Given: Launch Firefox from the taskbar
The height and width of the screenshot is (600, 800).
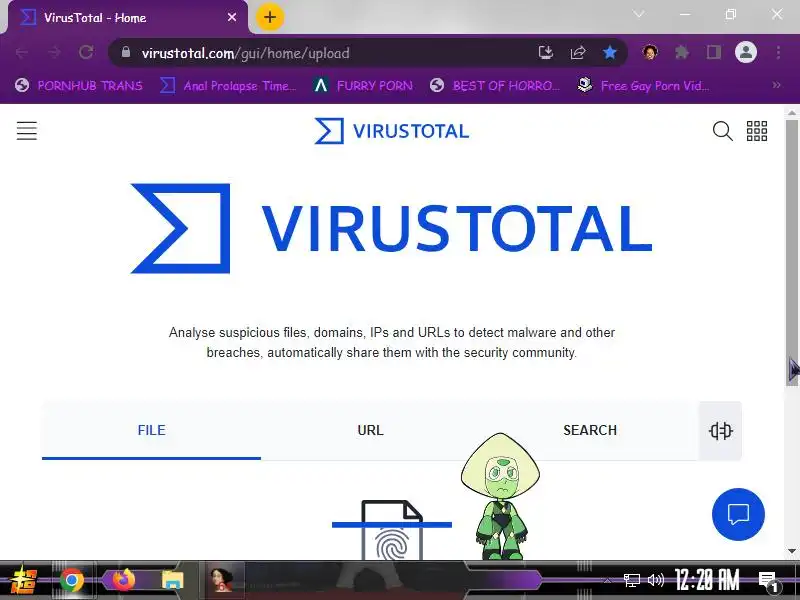Looking at the screenshot, I should pos(123,581).
